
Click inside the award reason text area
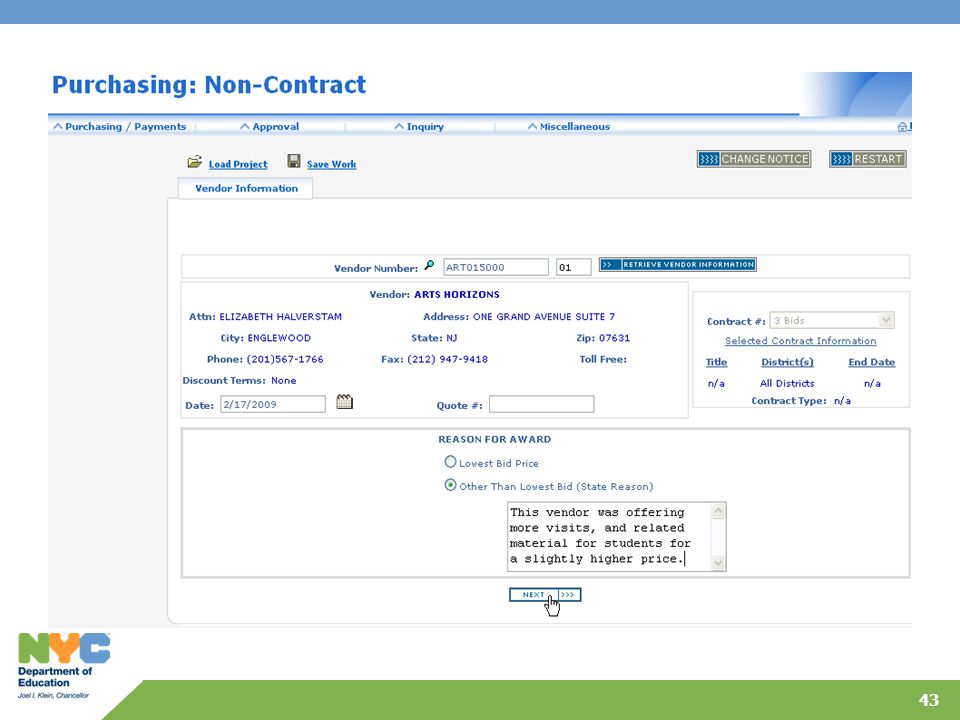609,536
